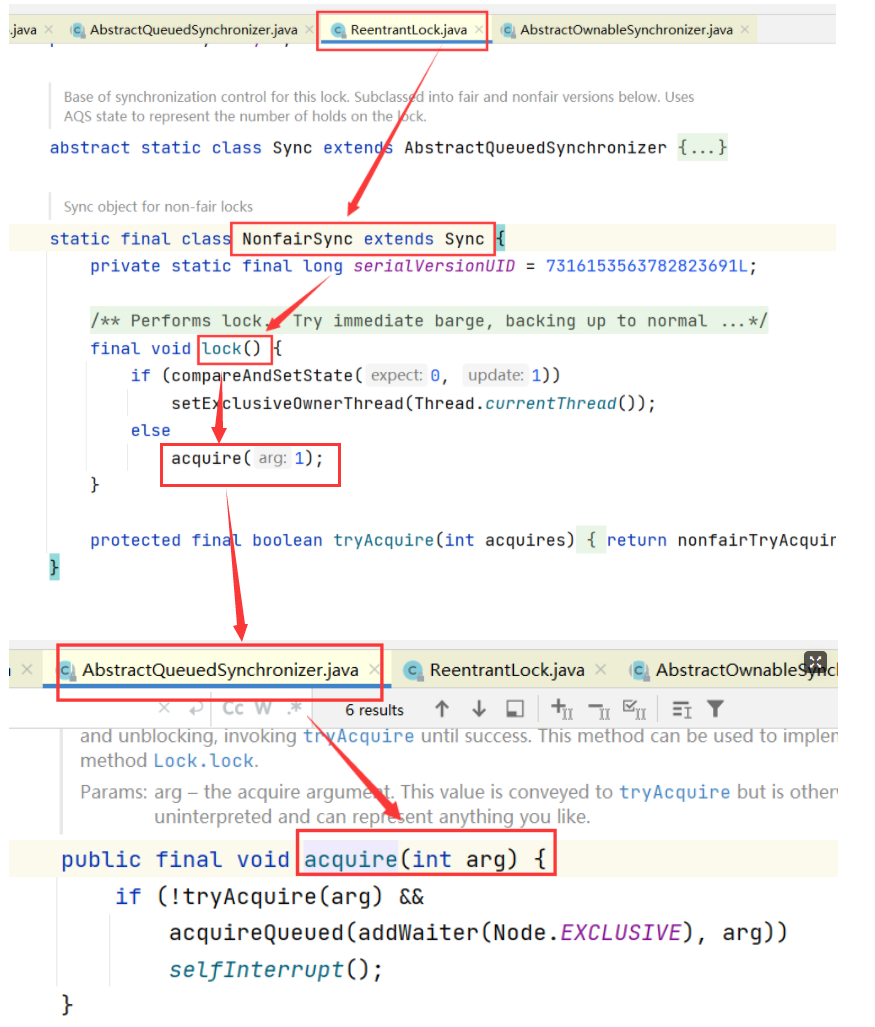Image resolution: width=875 pixels, height=1027 pixels.
Task: Switch to lower ReentrantLock.java tab
Action: (x=507, y=670)
